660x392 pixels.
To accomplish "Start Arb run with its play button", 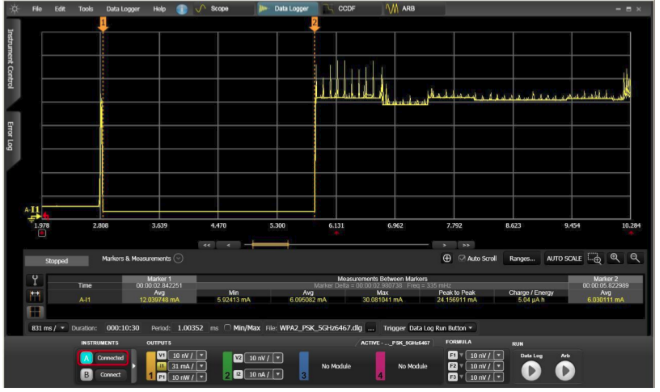I will [x=565, y=371].
